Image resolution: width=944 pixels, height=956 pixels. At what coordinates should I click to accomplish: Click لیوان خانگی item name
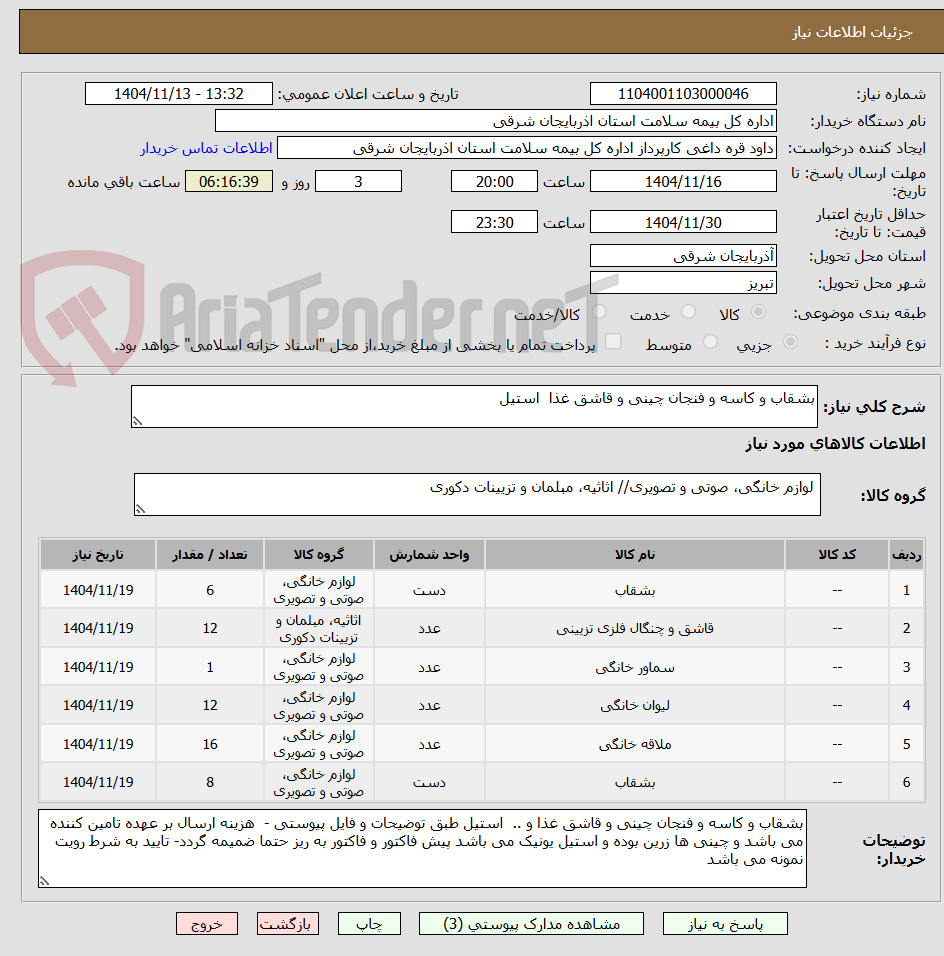635,705
